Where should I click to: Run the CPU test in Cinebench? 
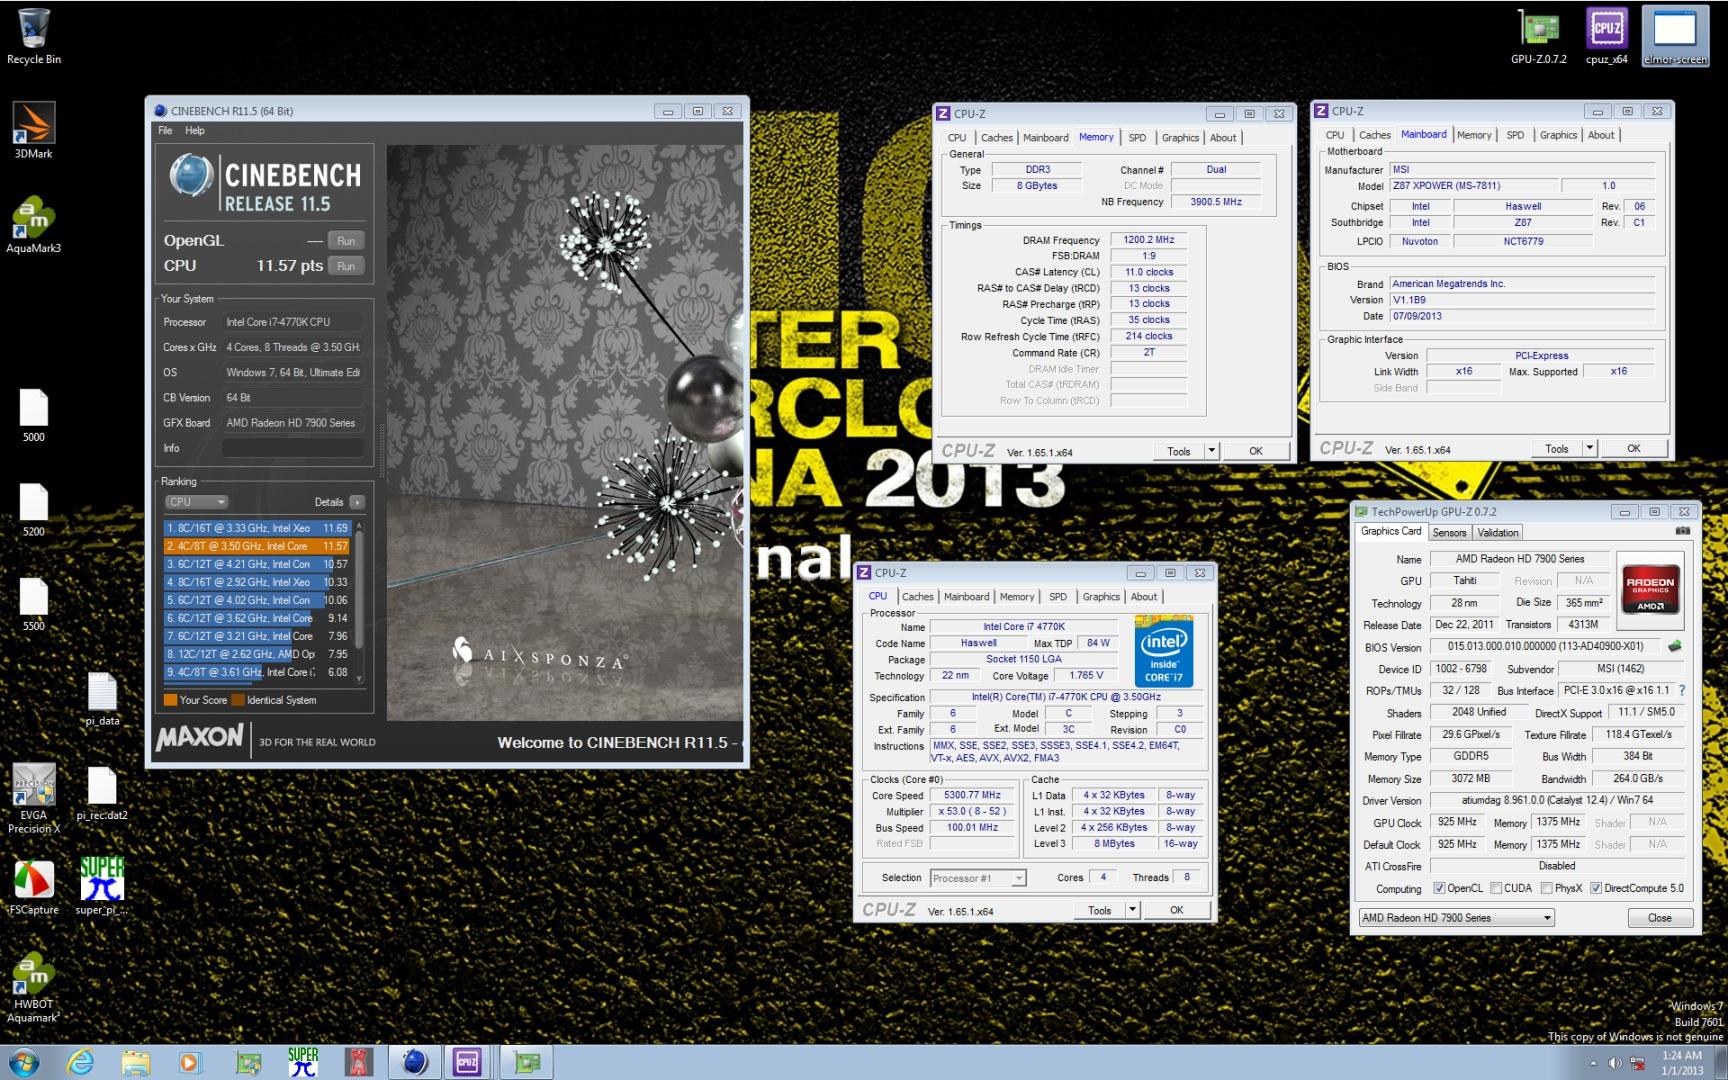click(346, 266)
